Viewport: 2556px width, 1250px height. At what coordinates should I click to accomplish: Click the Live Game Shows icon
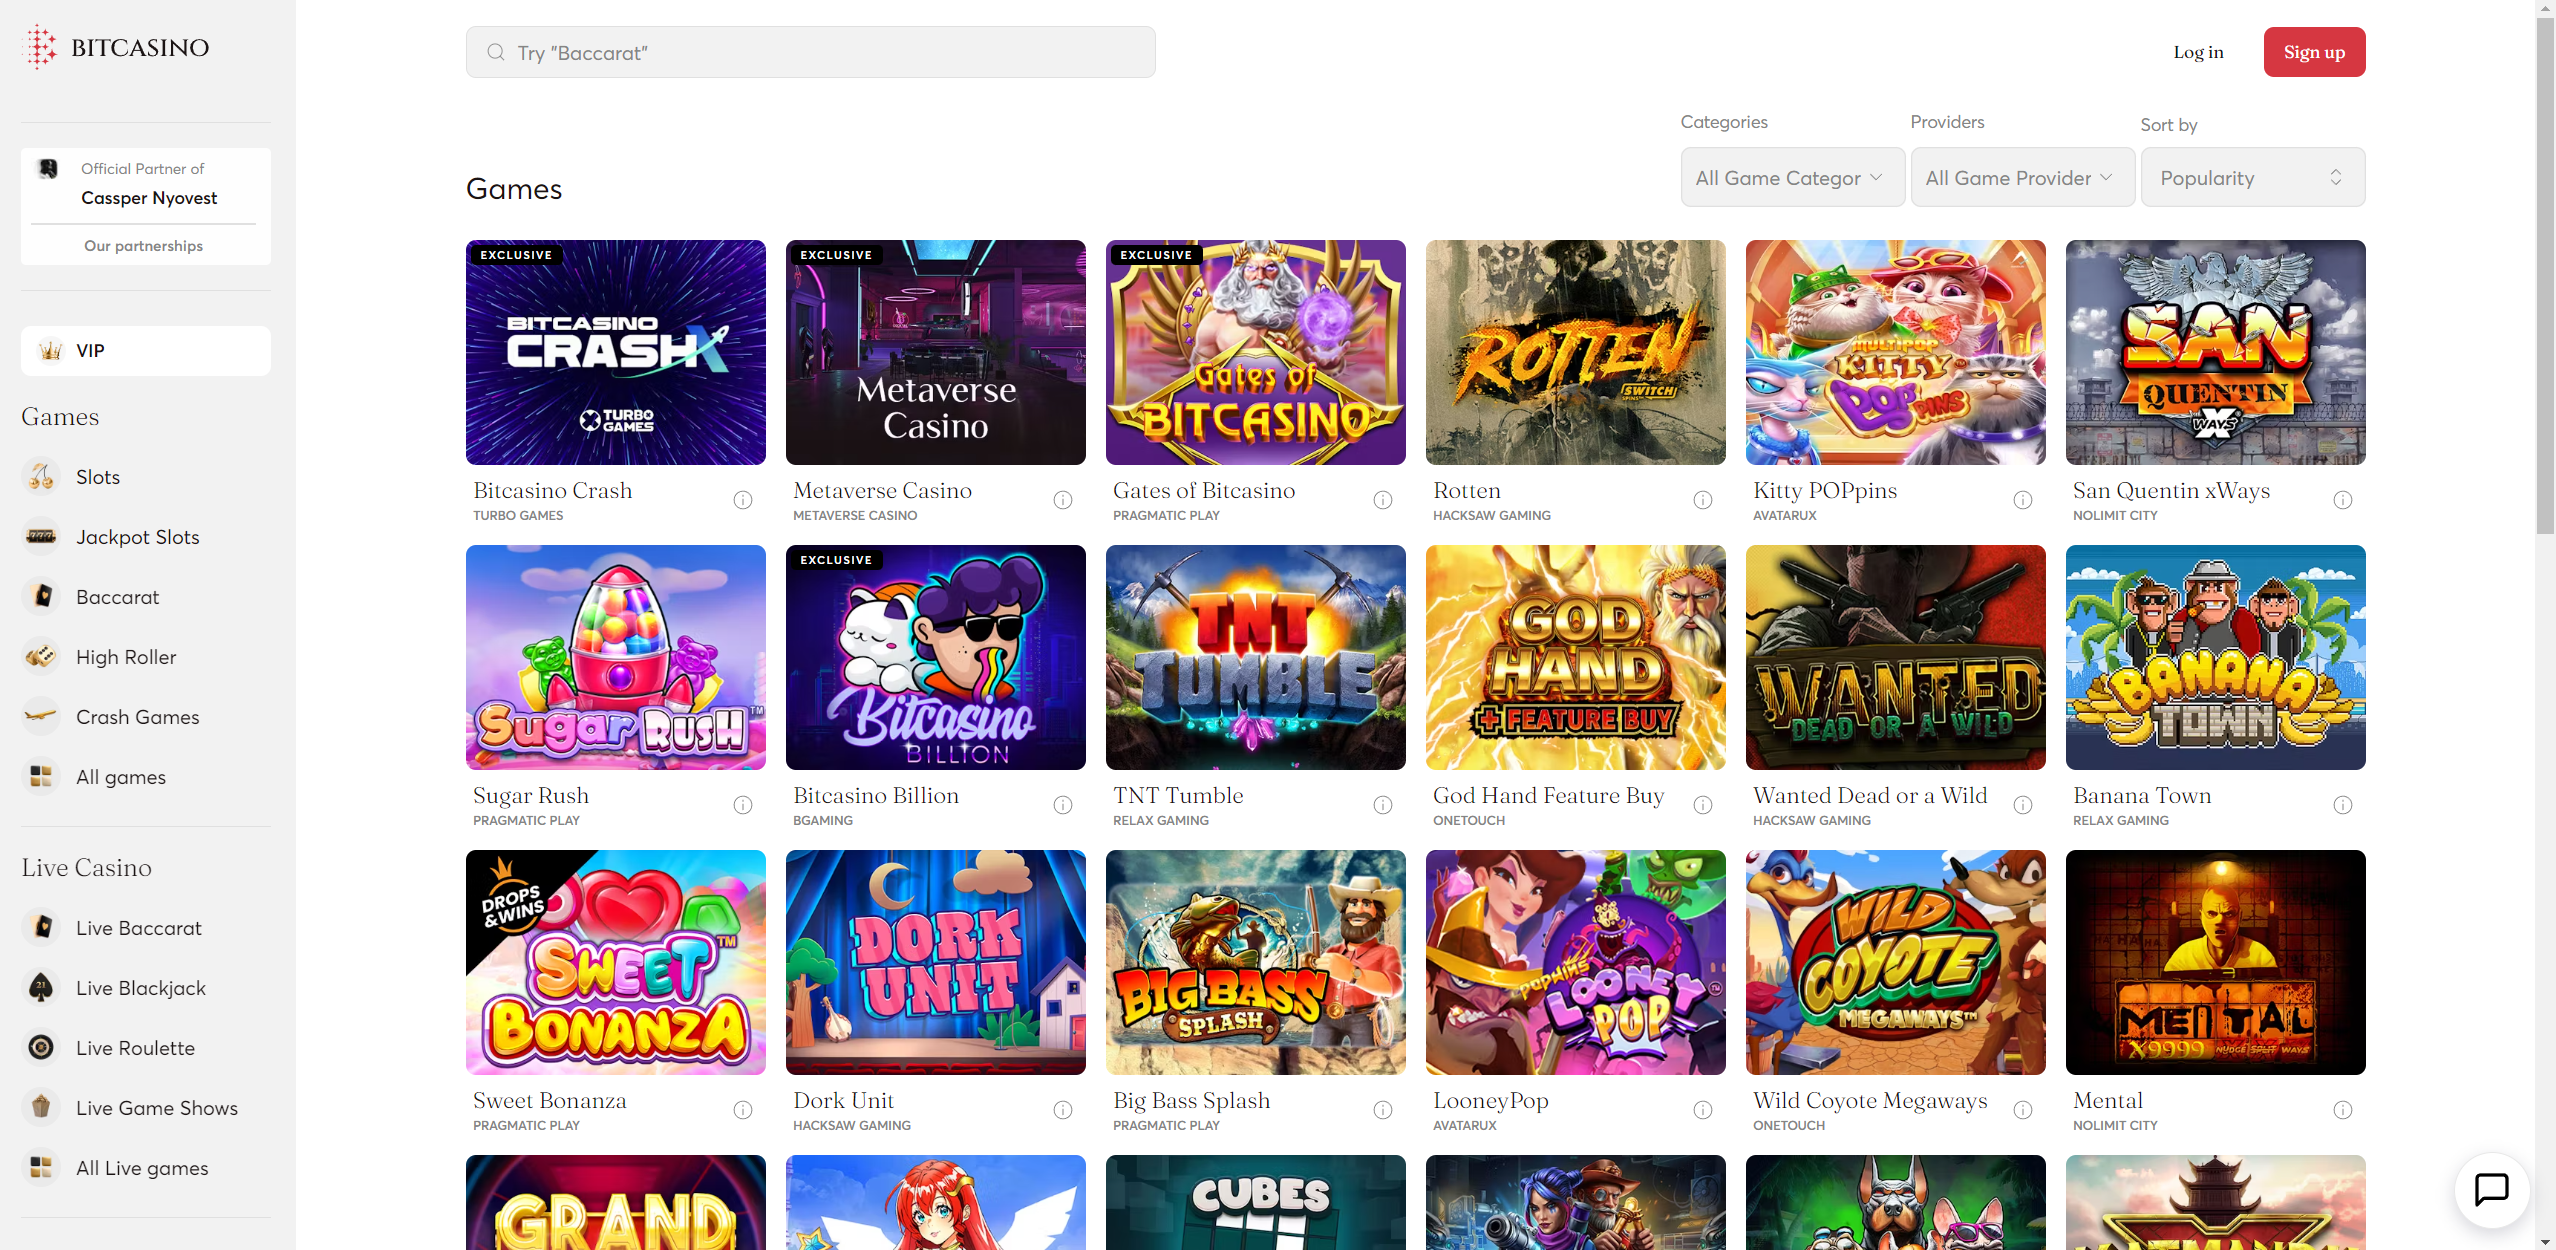41,1108
